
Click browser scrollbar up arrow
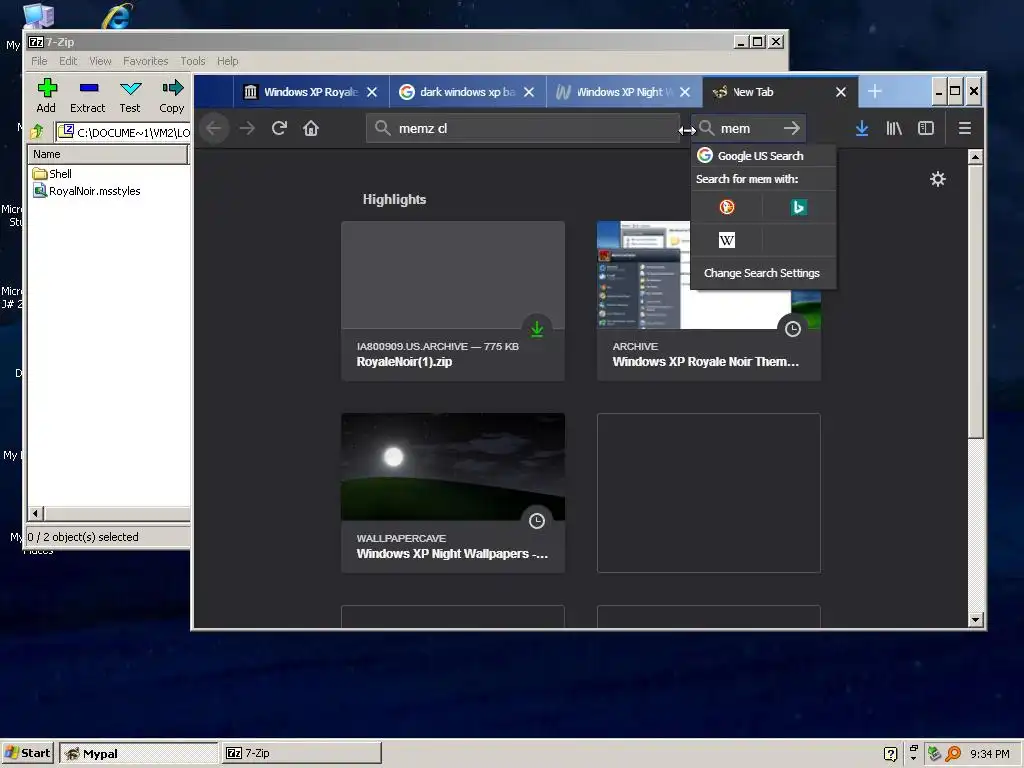click(x=975, y=157)
